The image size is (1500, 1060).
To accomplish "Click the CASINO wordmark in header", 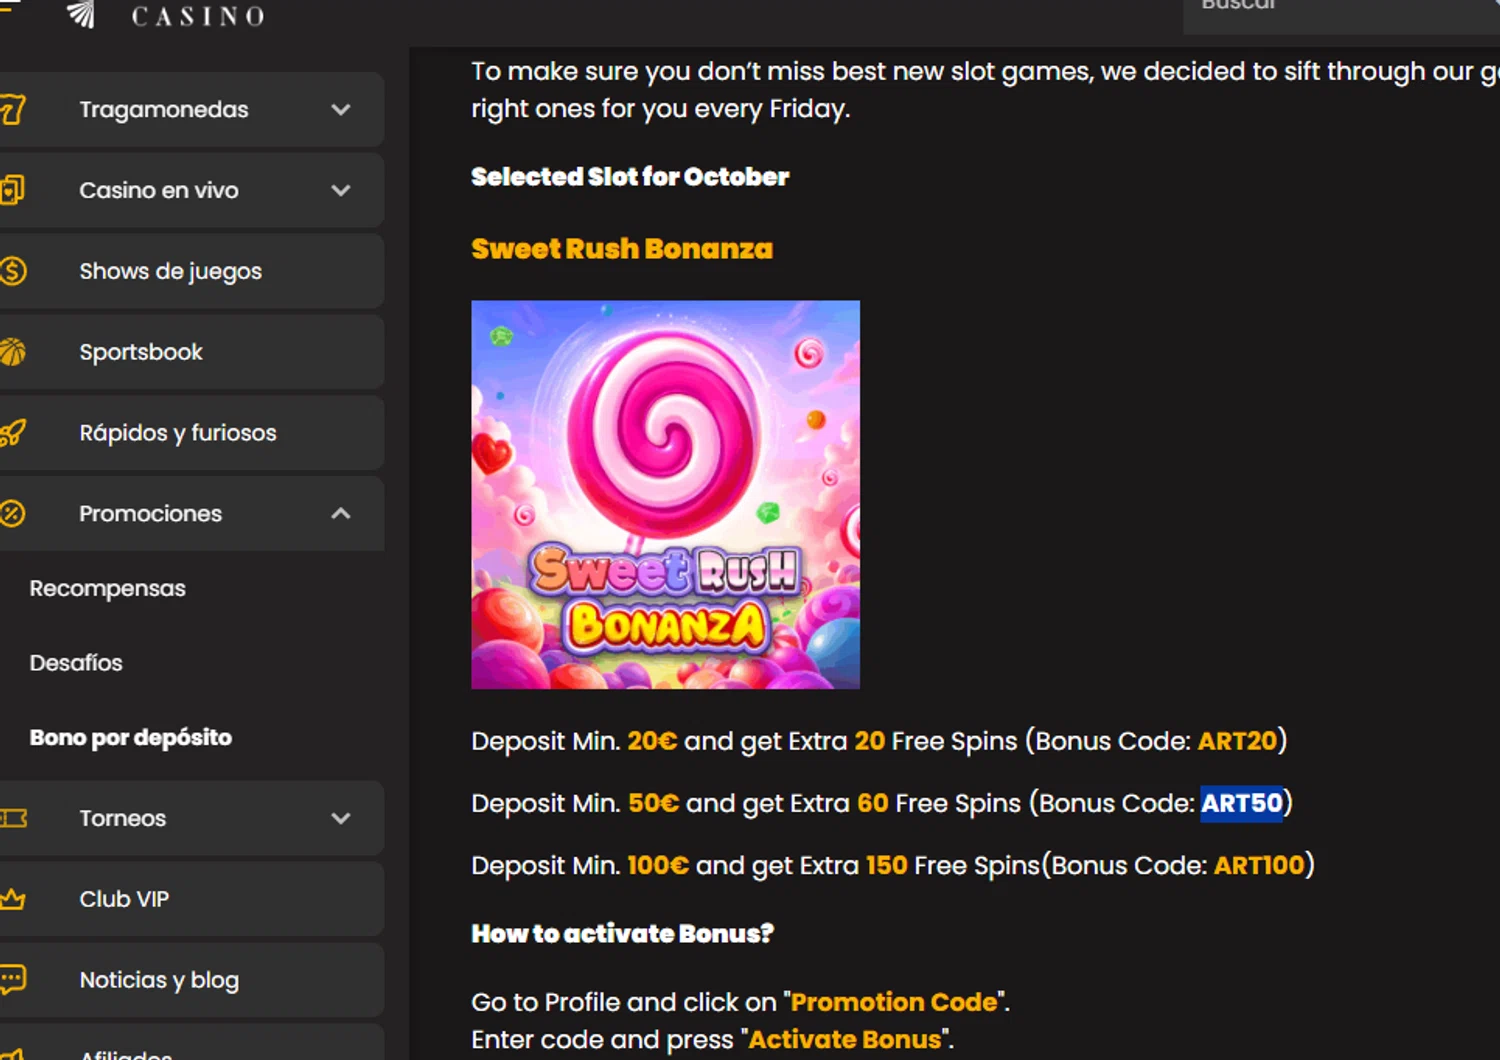I will pos(198,16).
